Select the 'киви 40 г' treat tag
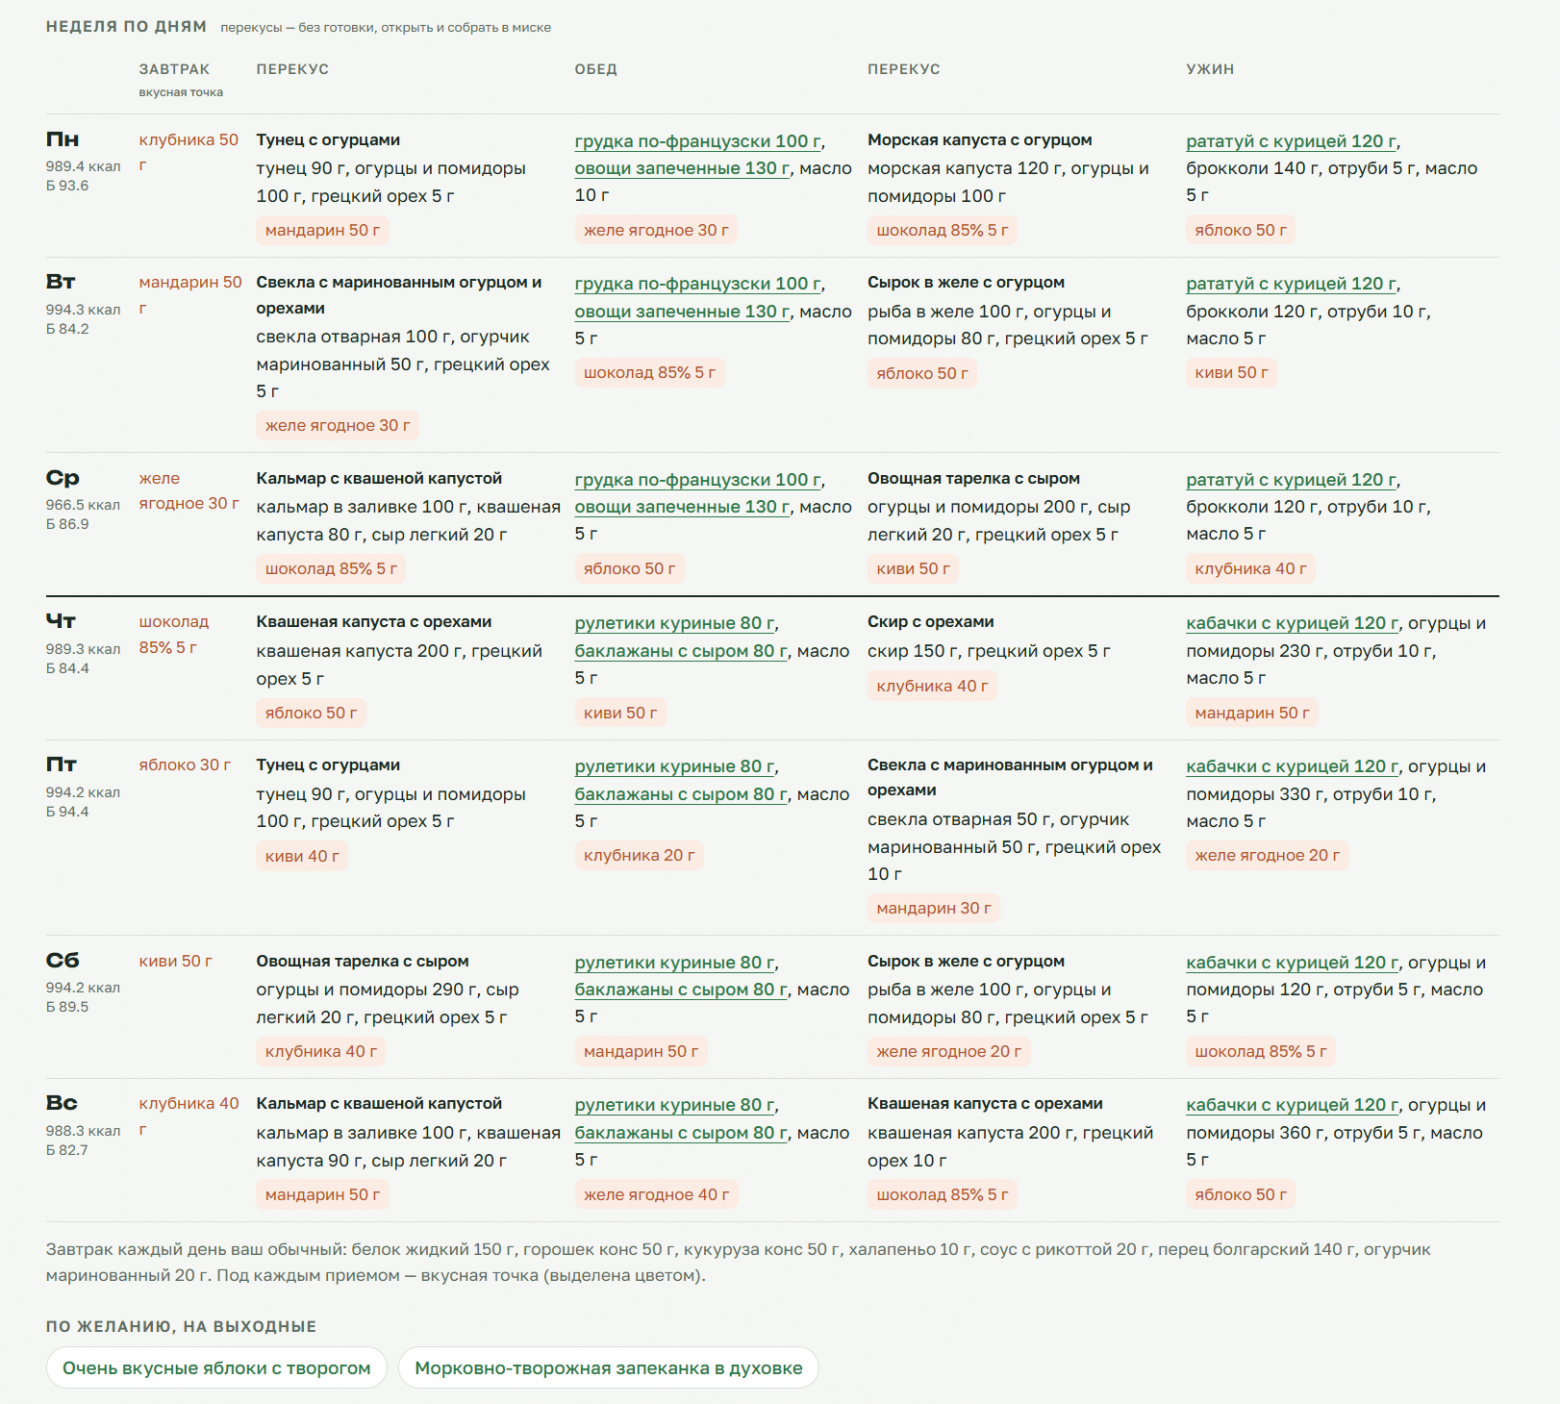This screenshot has width=1560, height=1404. click(x=302, y=856)
